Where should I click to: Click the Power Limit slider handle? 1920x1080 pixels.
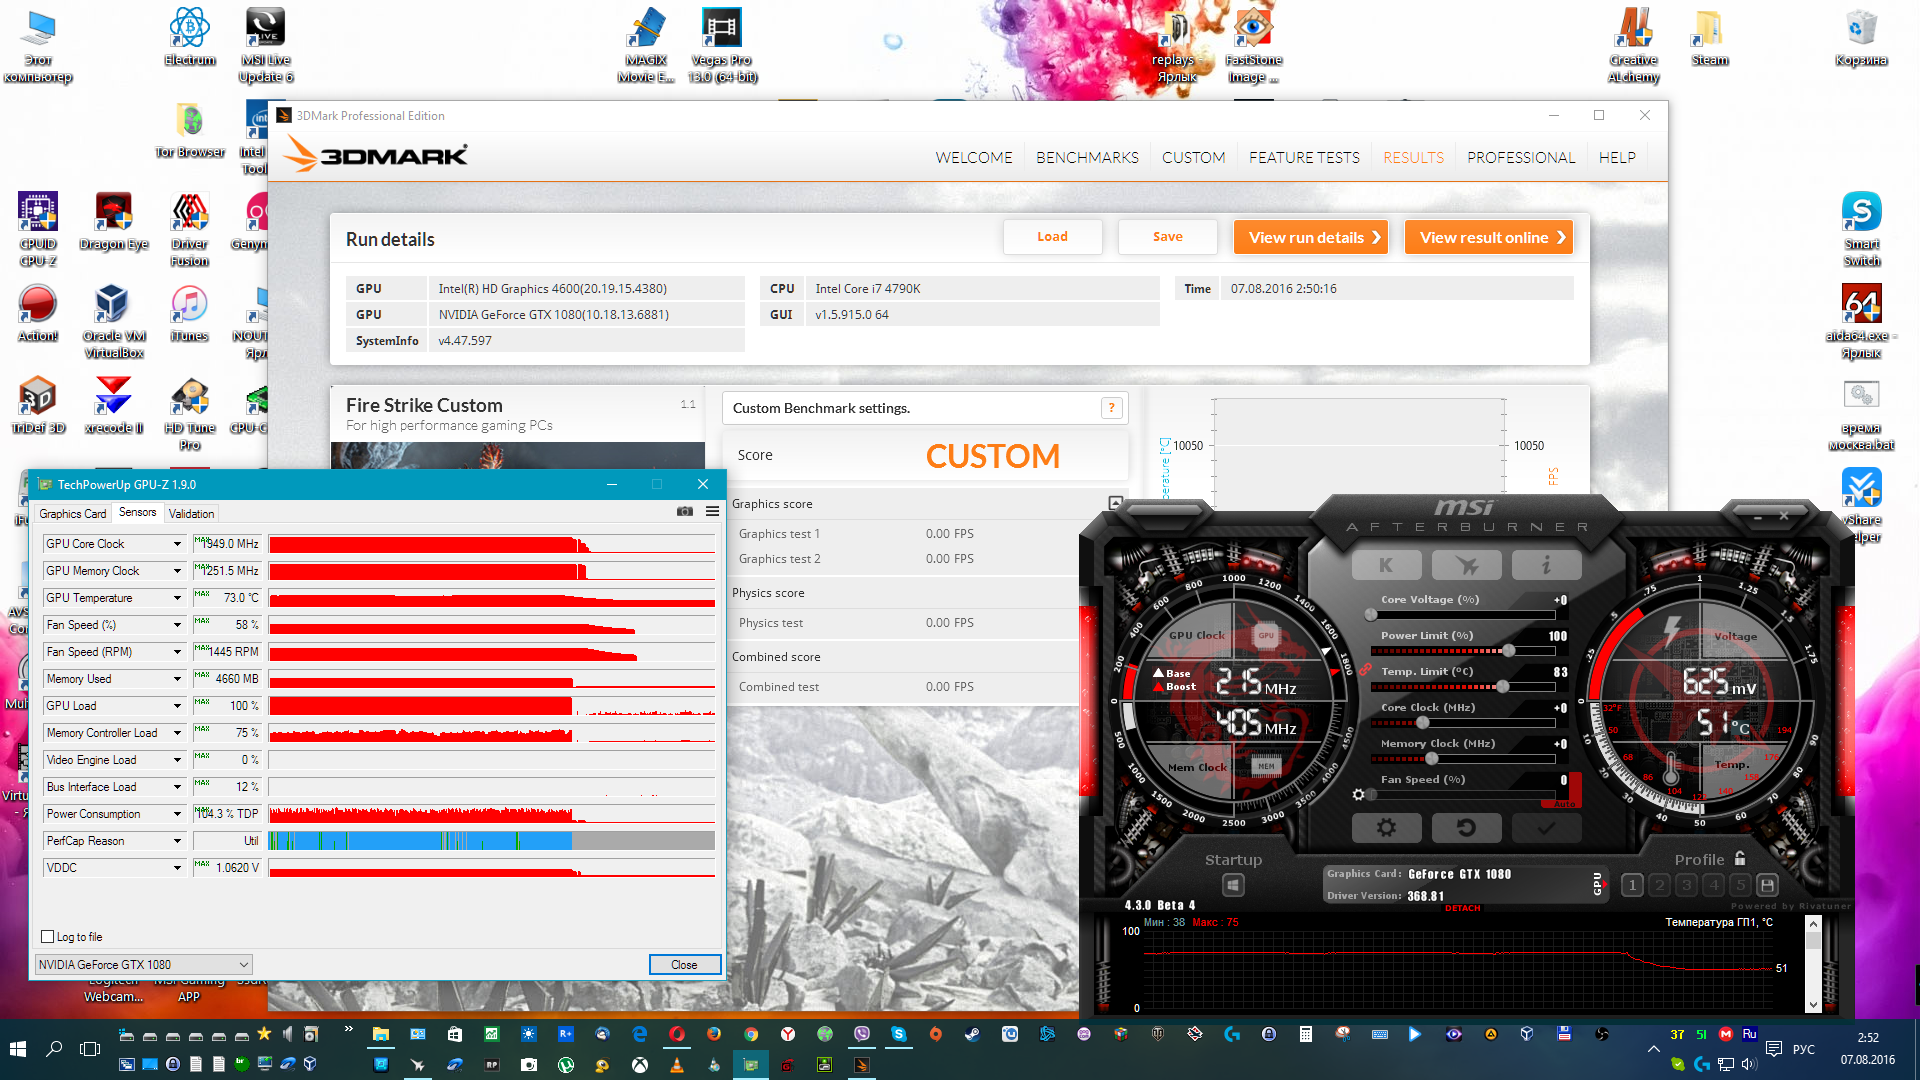tap(1508, 651)
